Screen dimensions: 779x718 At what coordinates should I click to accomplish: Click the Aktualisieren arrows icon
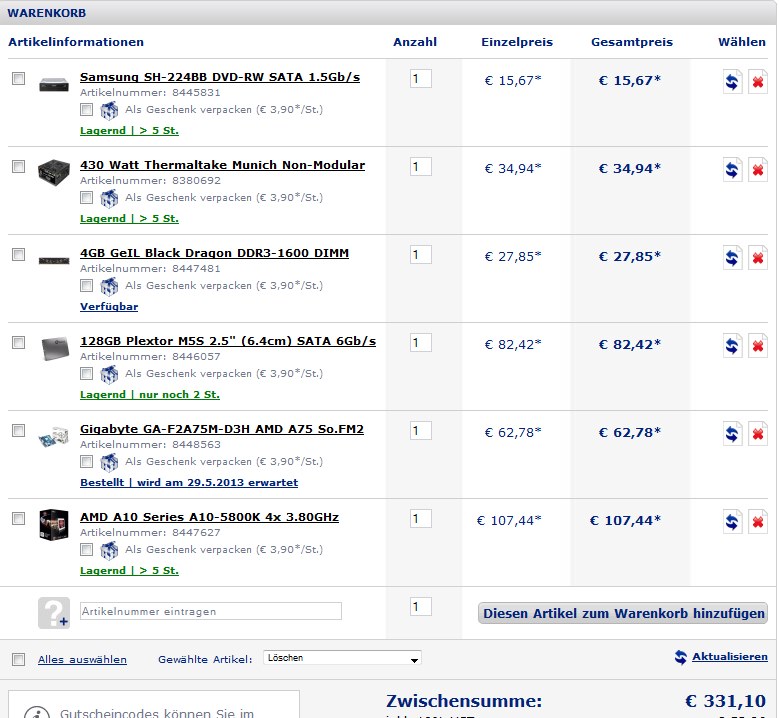(x=681, y=657)
